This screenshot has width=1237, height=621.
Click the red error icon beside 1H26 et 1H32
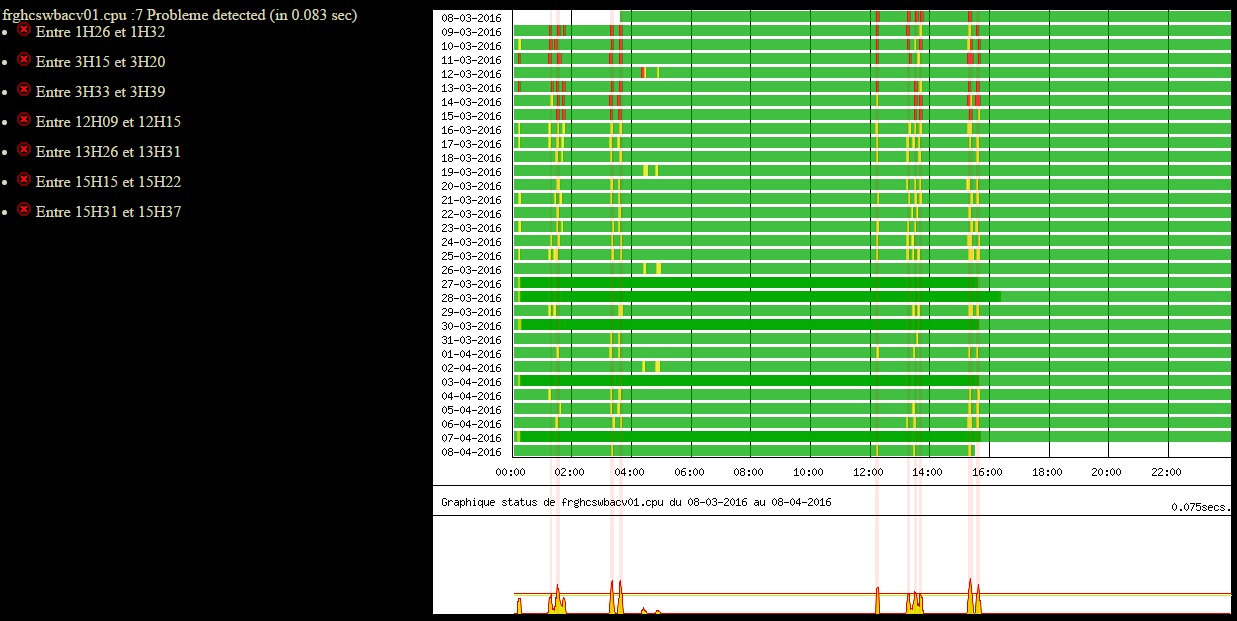(25, 30)
